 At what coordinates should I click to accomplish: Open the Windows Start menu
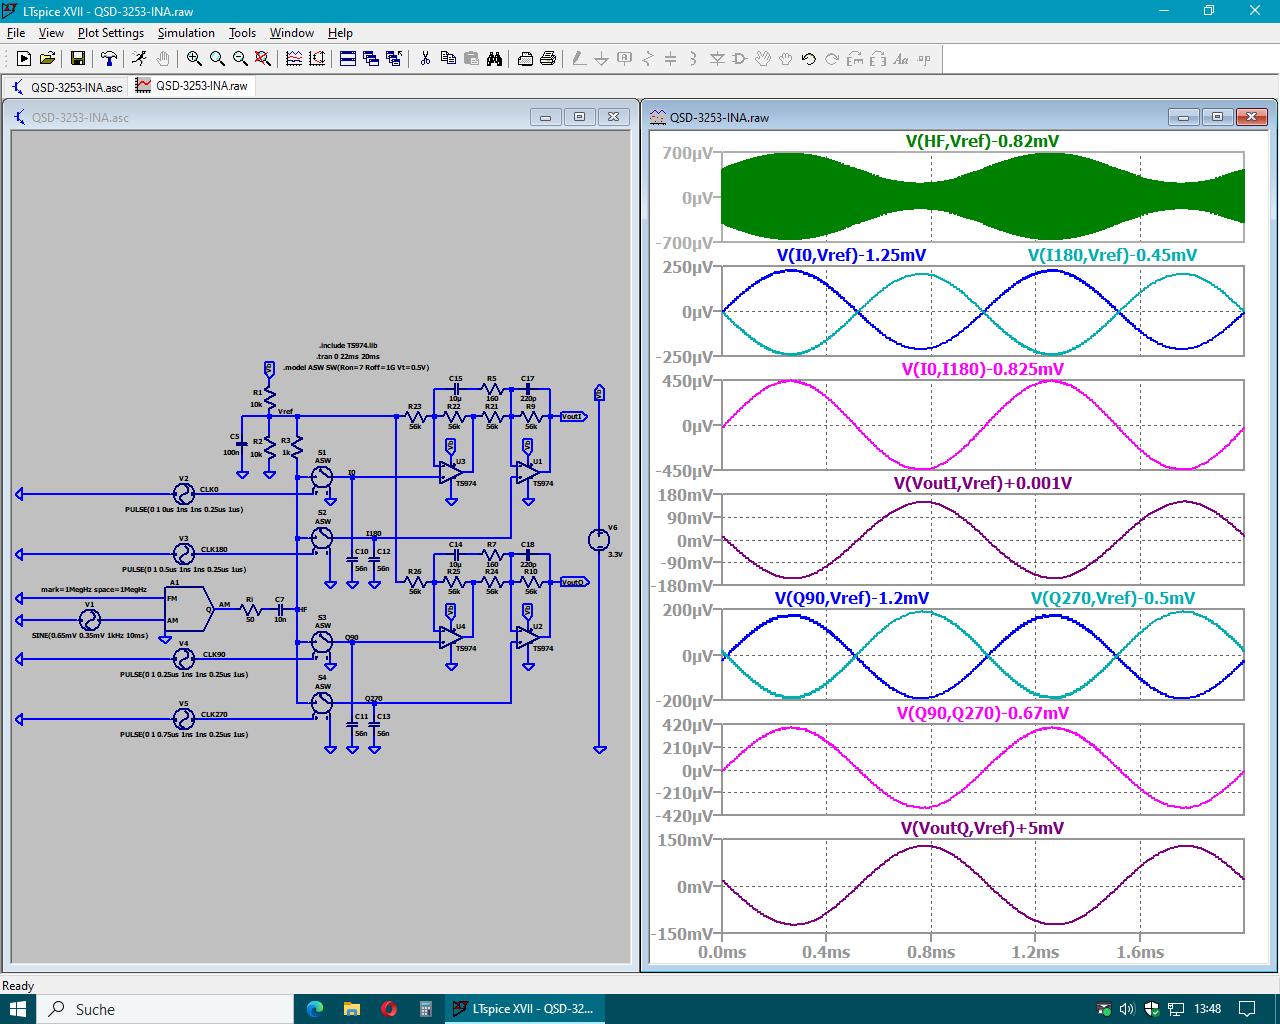coord(18,1009)
